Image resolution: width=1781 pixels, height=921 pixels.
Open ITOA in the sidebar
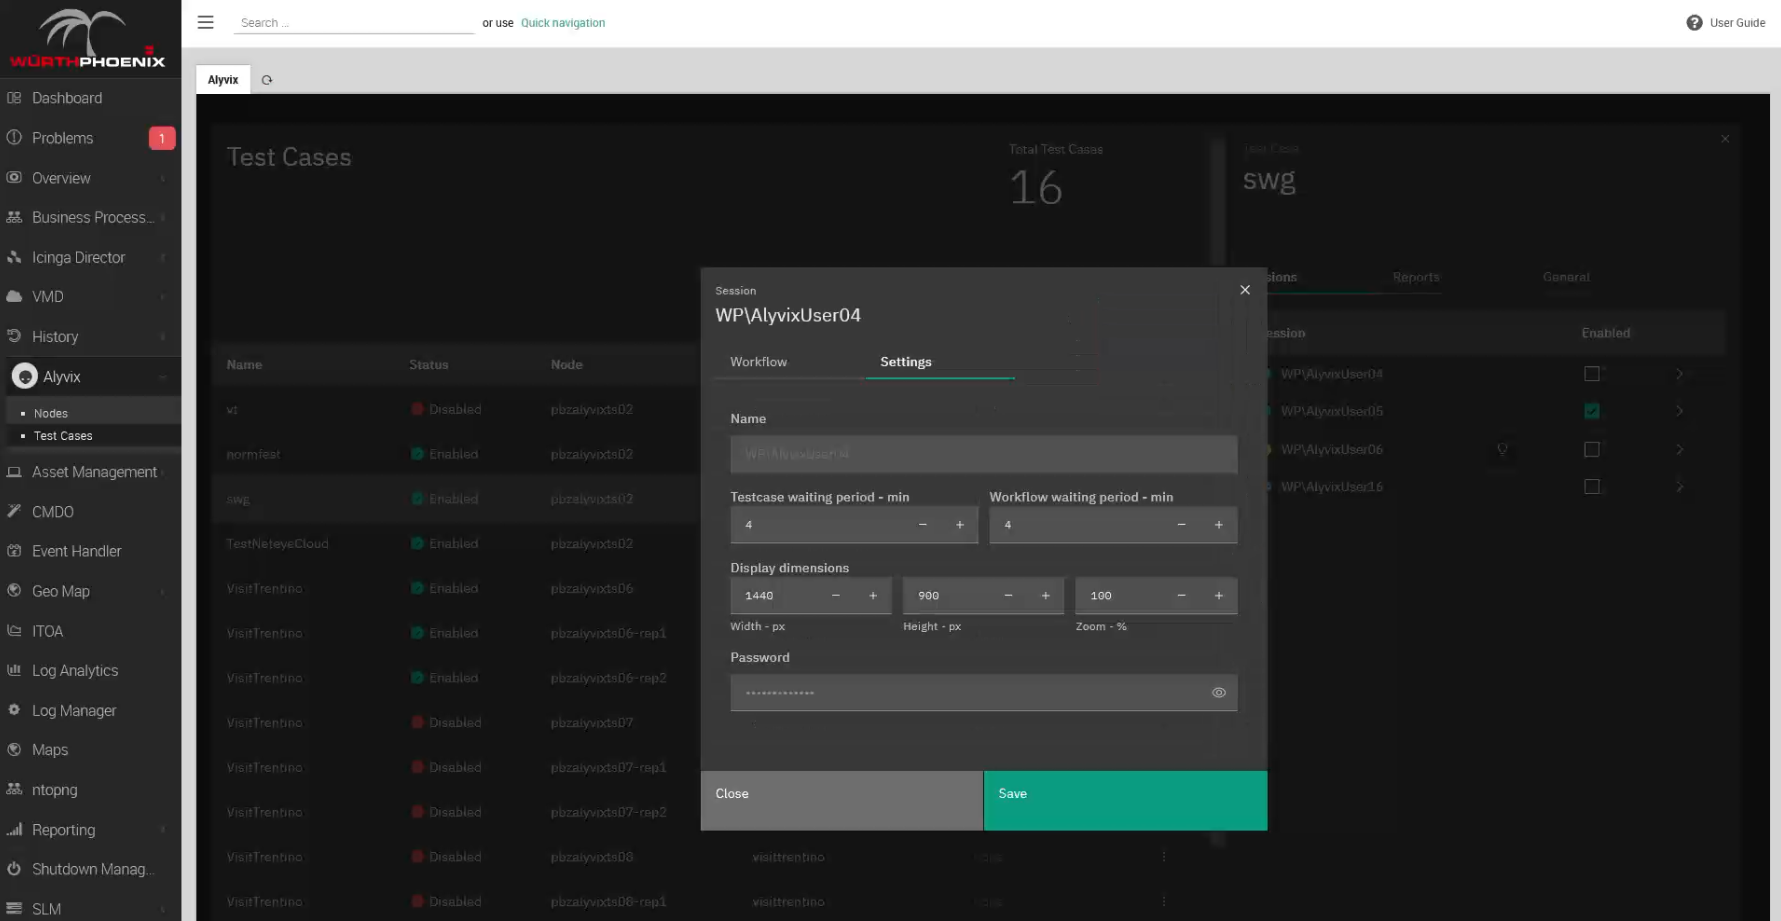click(x=47, y=631)
